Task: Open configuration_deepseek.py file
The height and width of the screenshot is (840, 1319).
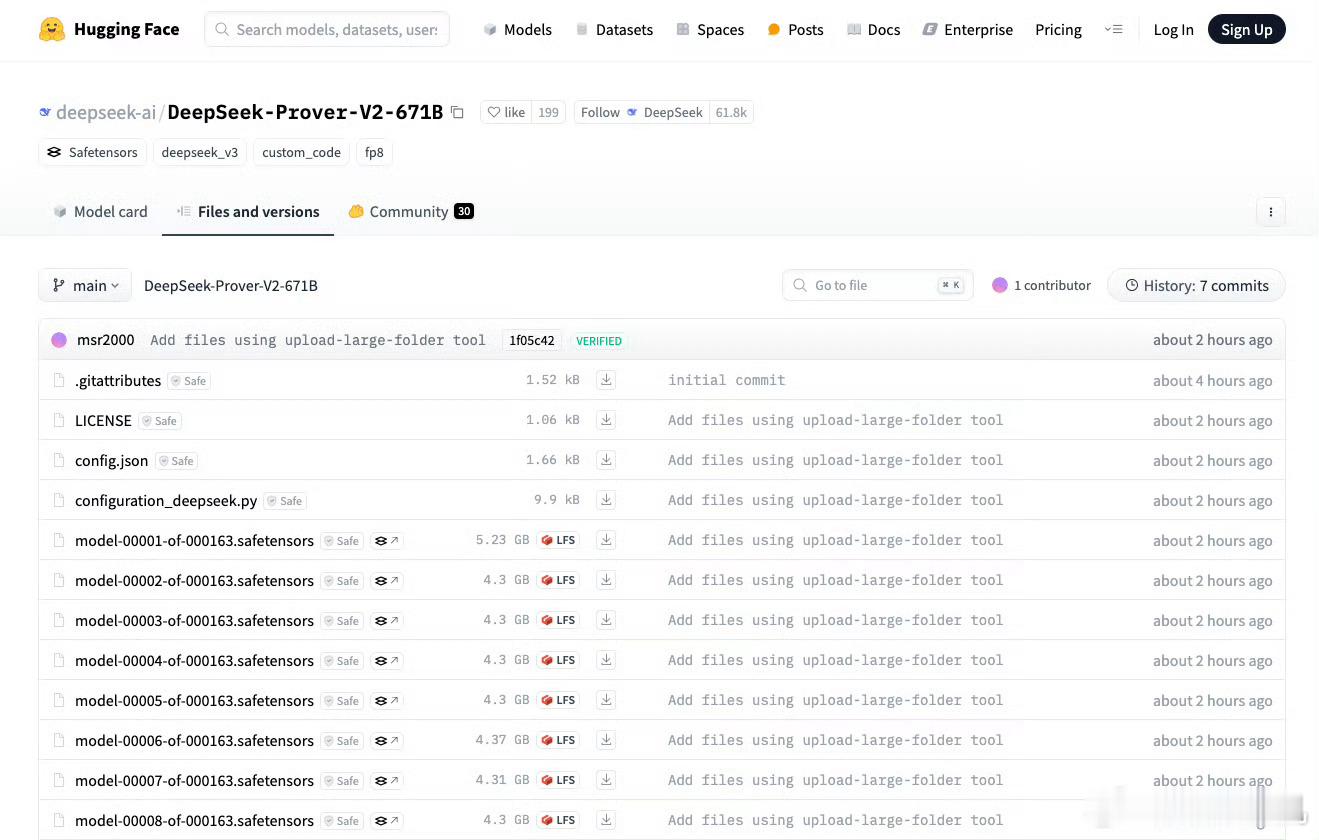Action: tap(166, 501)
